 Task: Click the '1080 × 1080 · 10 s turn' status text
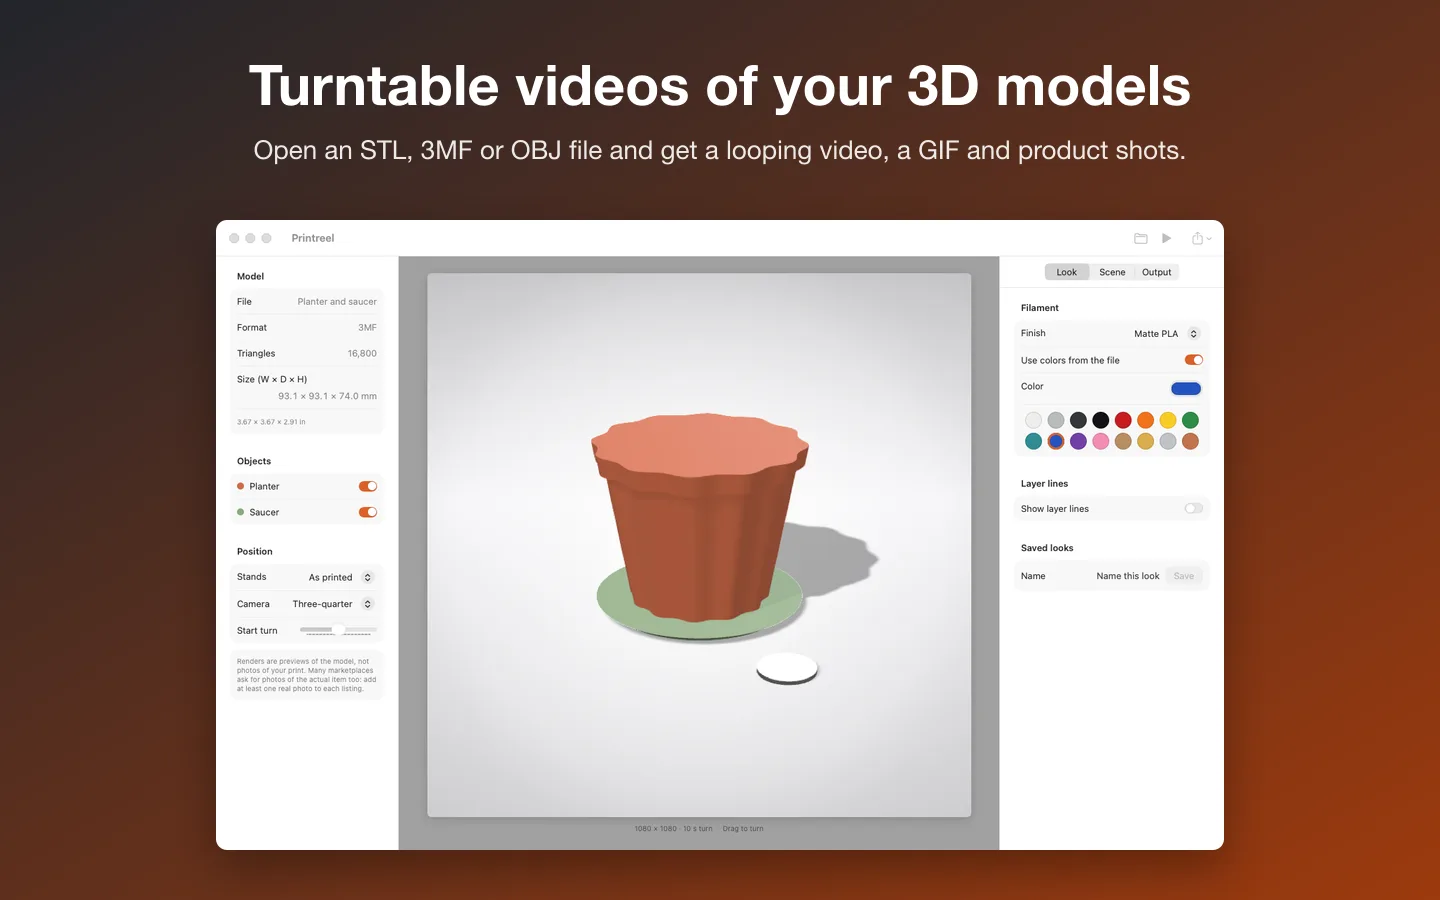click(673, 829)
